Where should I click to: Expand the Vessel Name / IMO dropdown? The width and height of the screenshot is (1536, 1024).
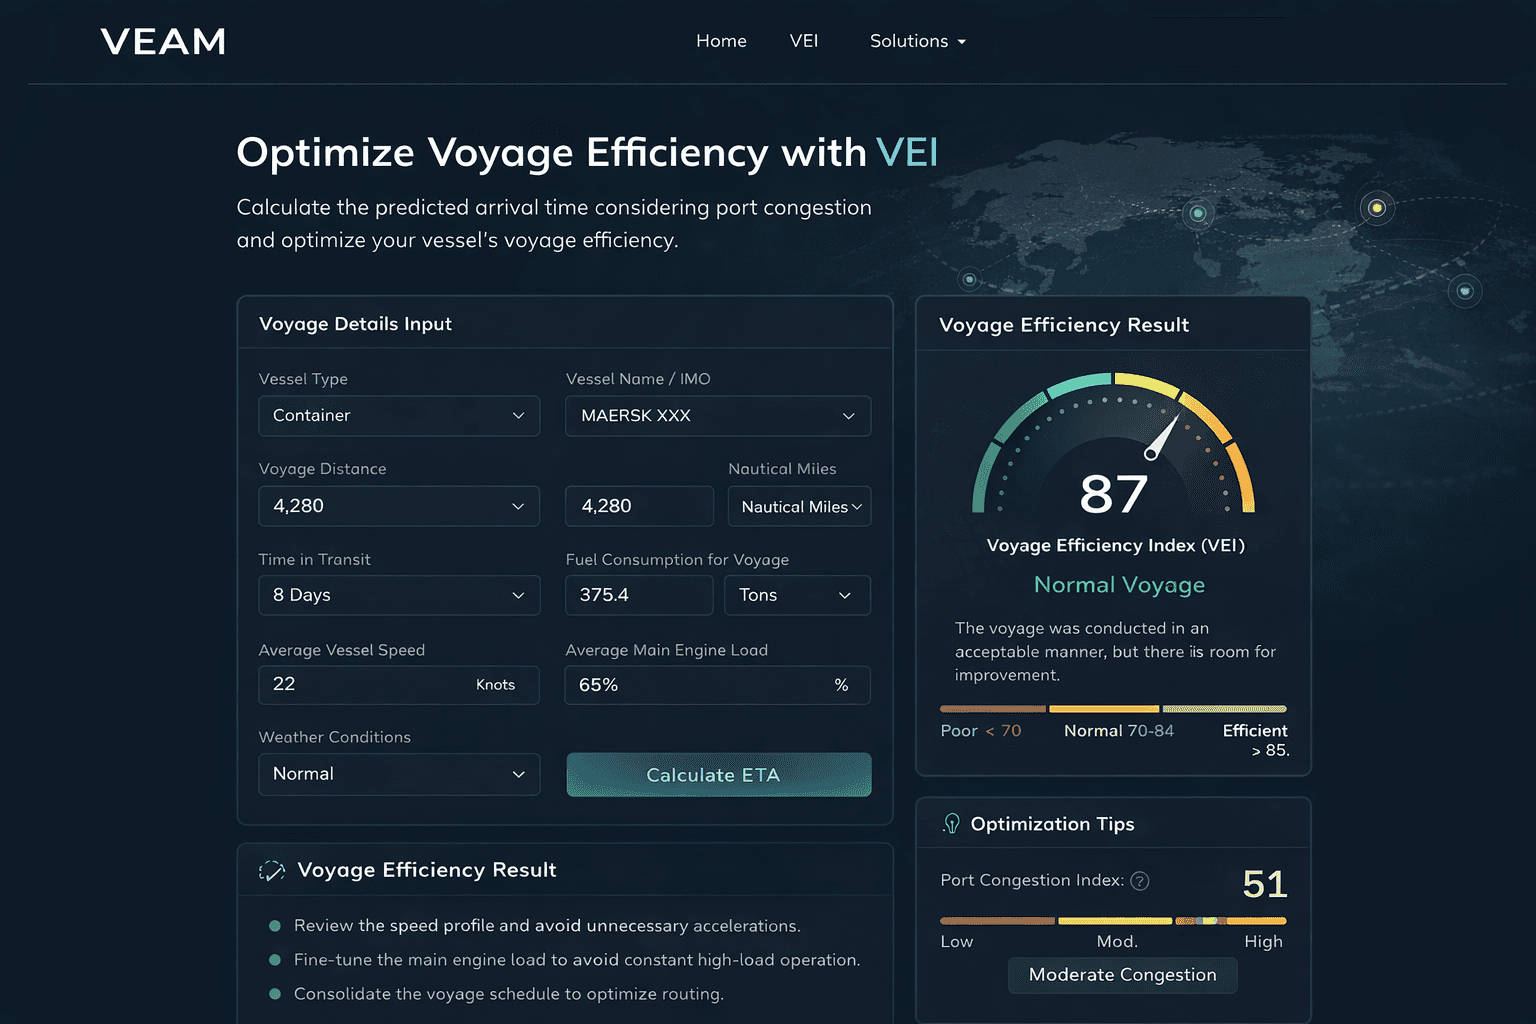coord(717,416)
